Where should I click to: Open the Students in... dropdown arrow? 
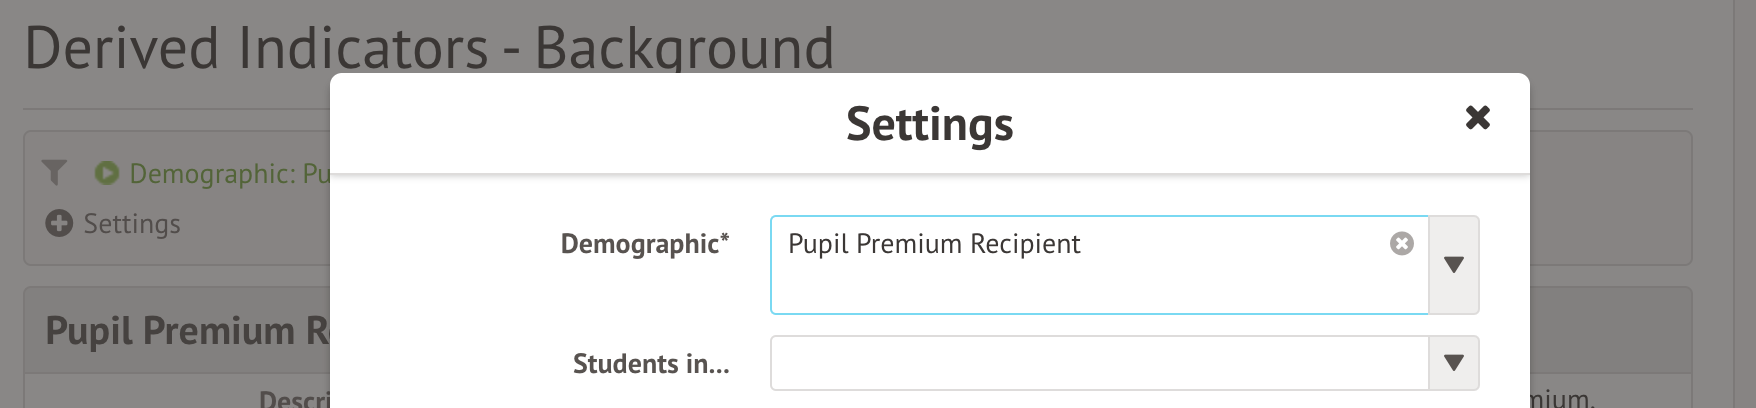tap(1454, 363)
